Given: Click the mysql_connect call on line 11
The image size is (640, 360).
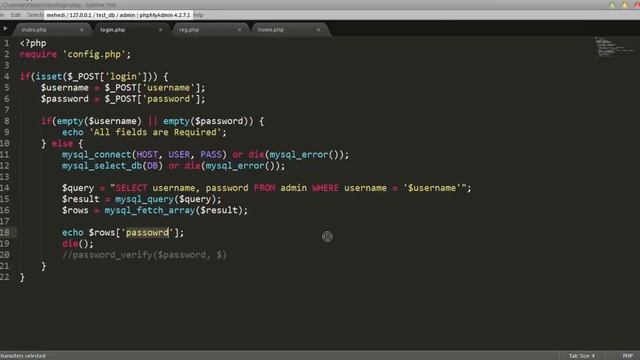Looking at the screenshot, I should pos(144,155).
